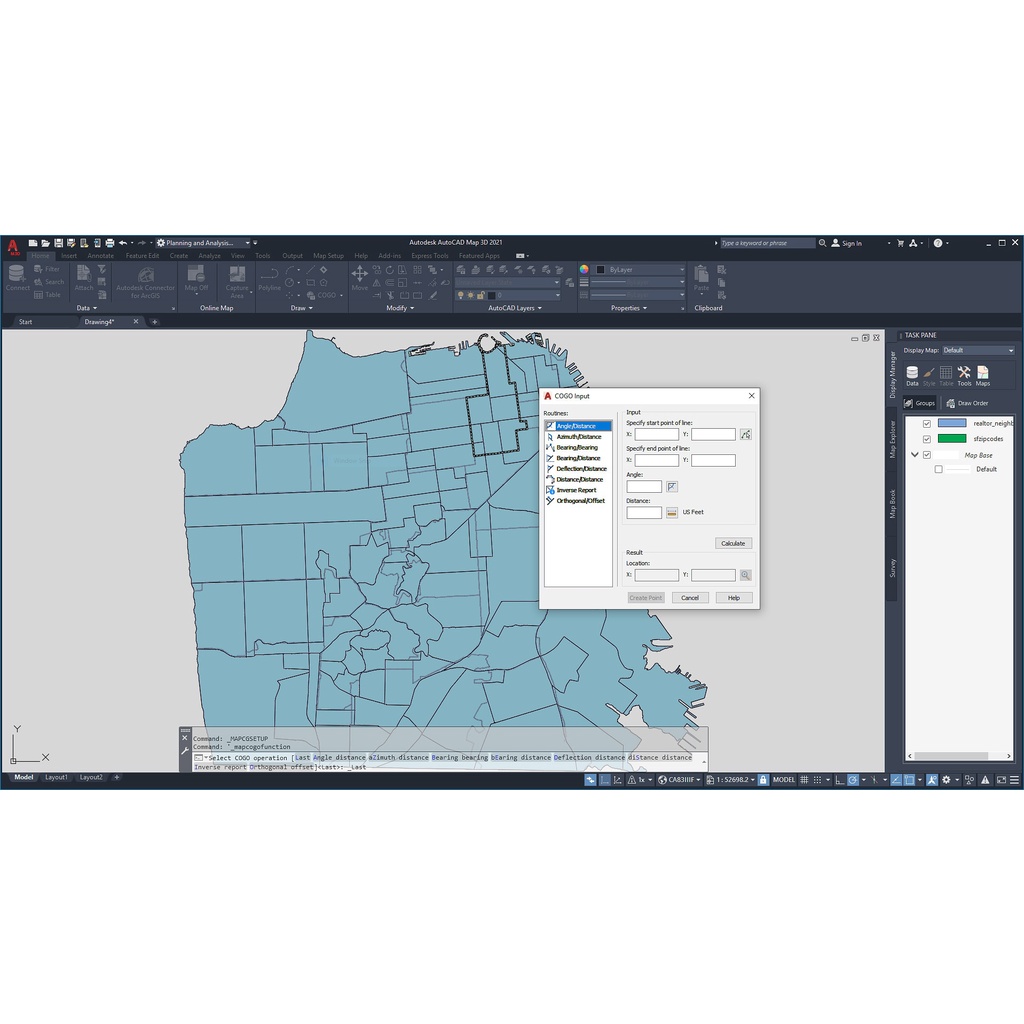Open the Data icon in Task Pane
The height and width of the screenshot is (1024, 1024).
click(912, 376)
